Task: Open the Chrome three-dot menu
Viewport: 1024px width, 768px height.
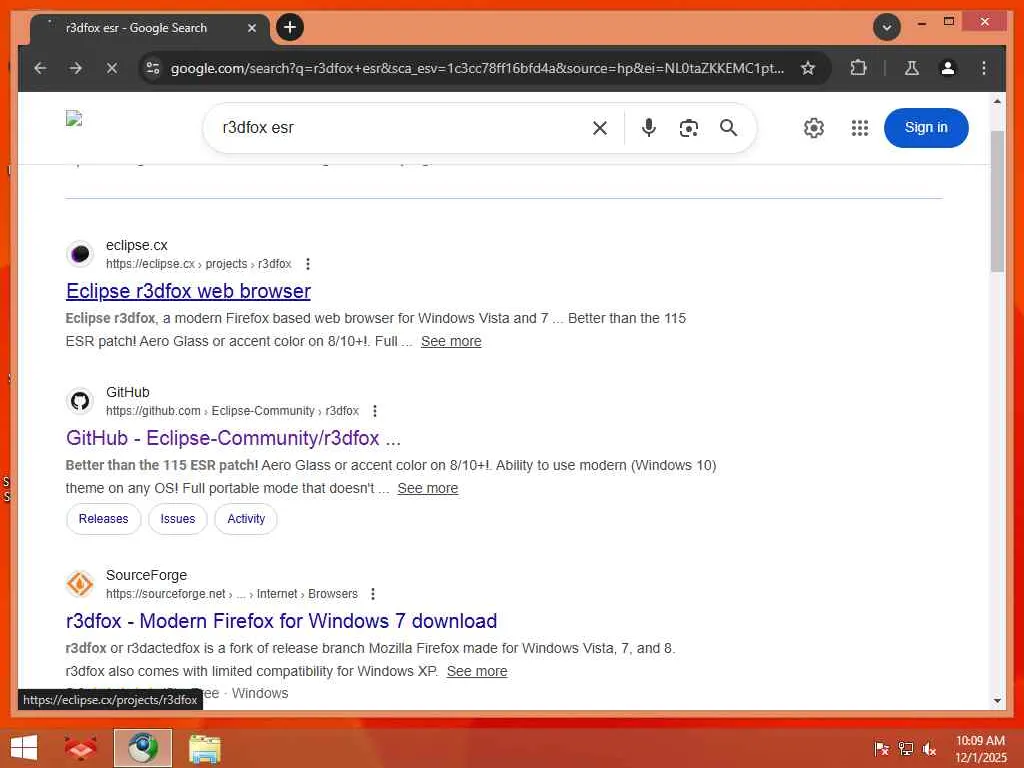Action: (984, 68)
